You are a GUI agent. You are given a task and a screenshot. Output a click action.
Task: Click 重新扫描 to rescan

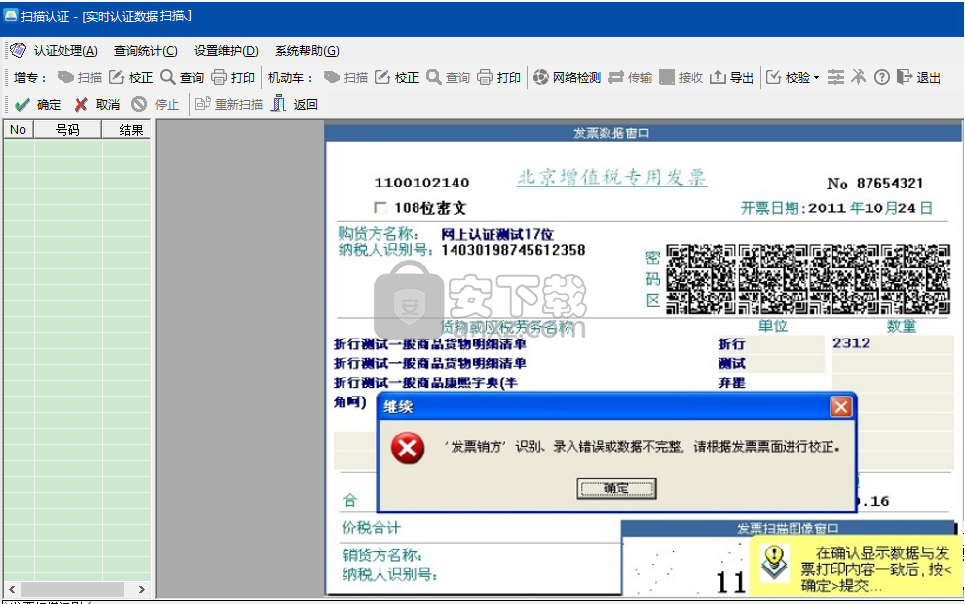[x=229, y=105]
